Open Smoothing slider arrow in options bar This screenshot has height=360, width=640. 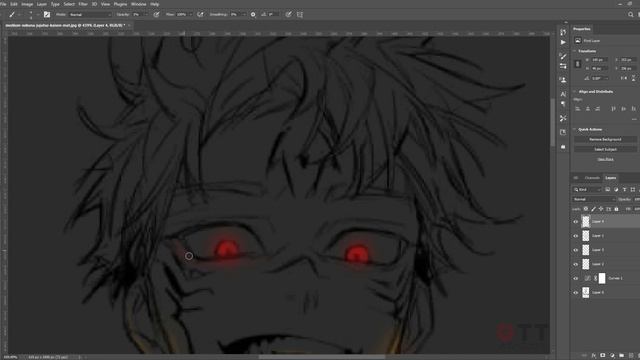click(x=244, y=14)
